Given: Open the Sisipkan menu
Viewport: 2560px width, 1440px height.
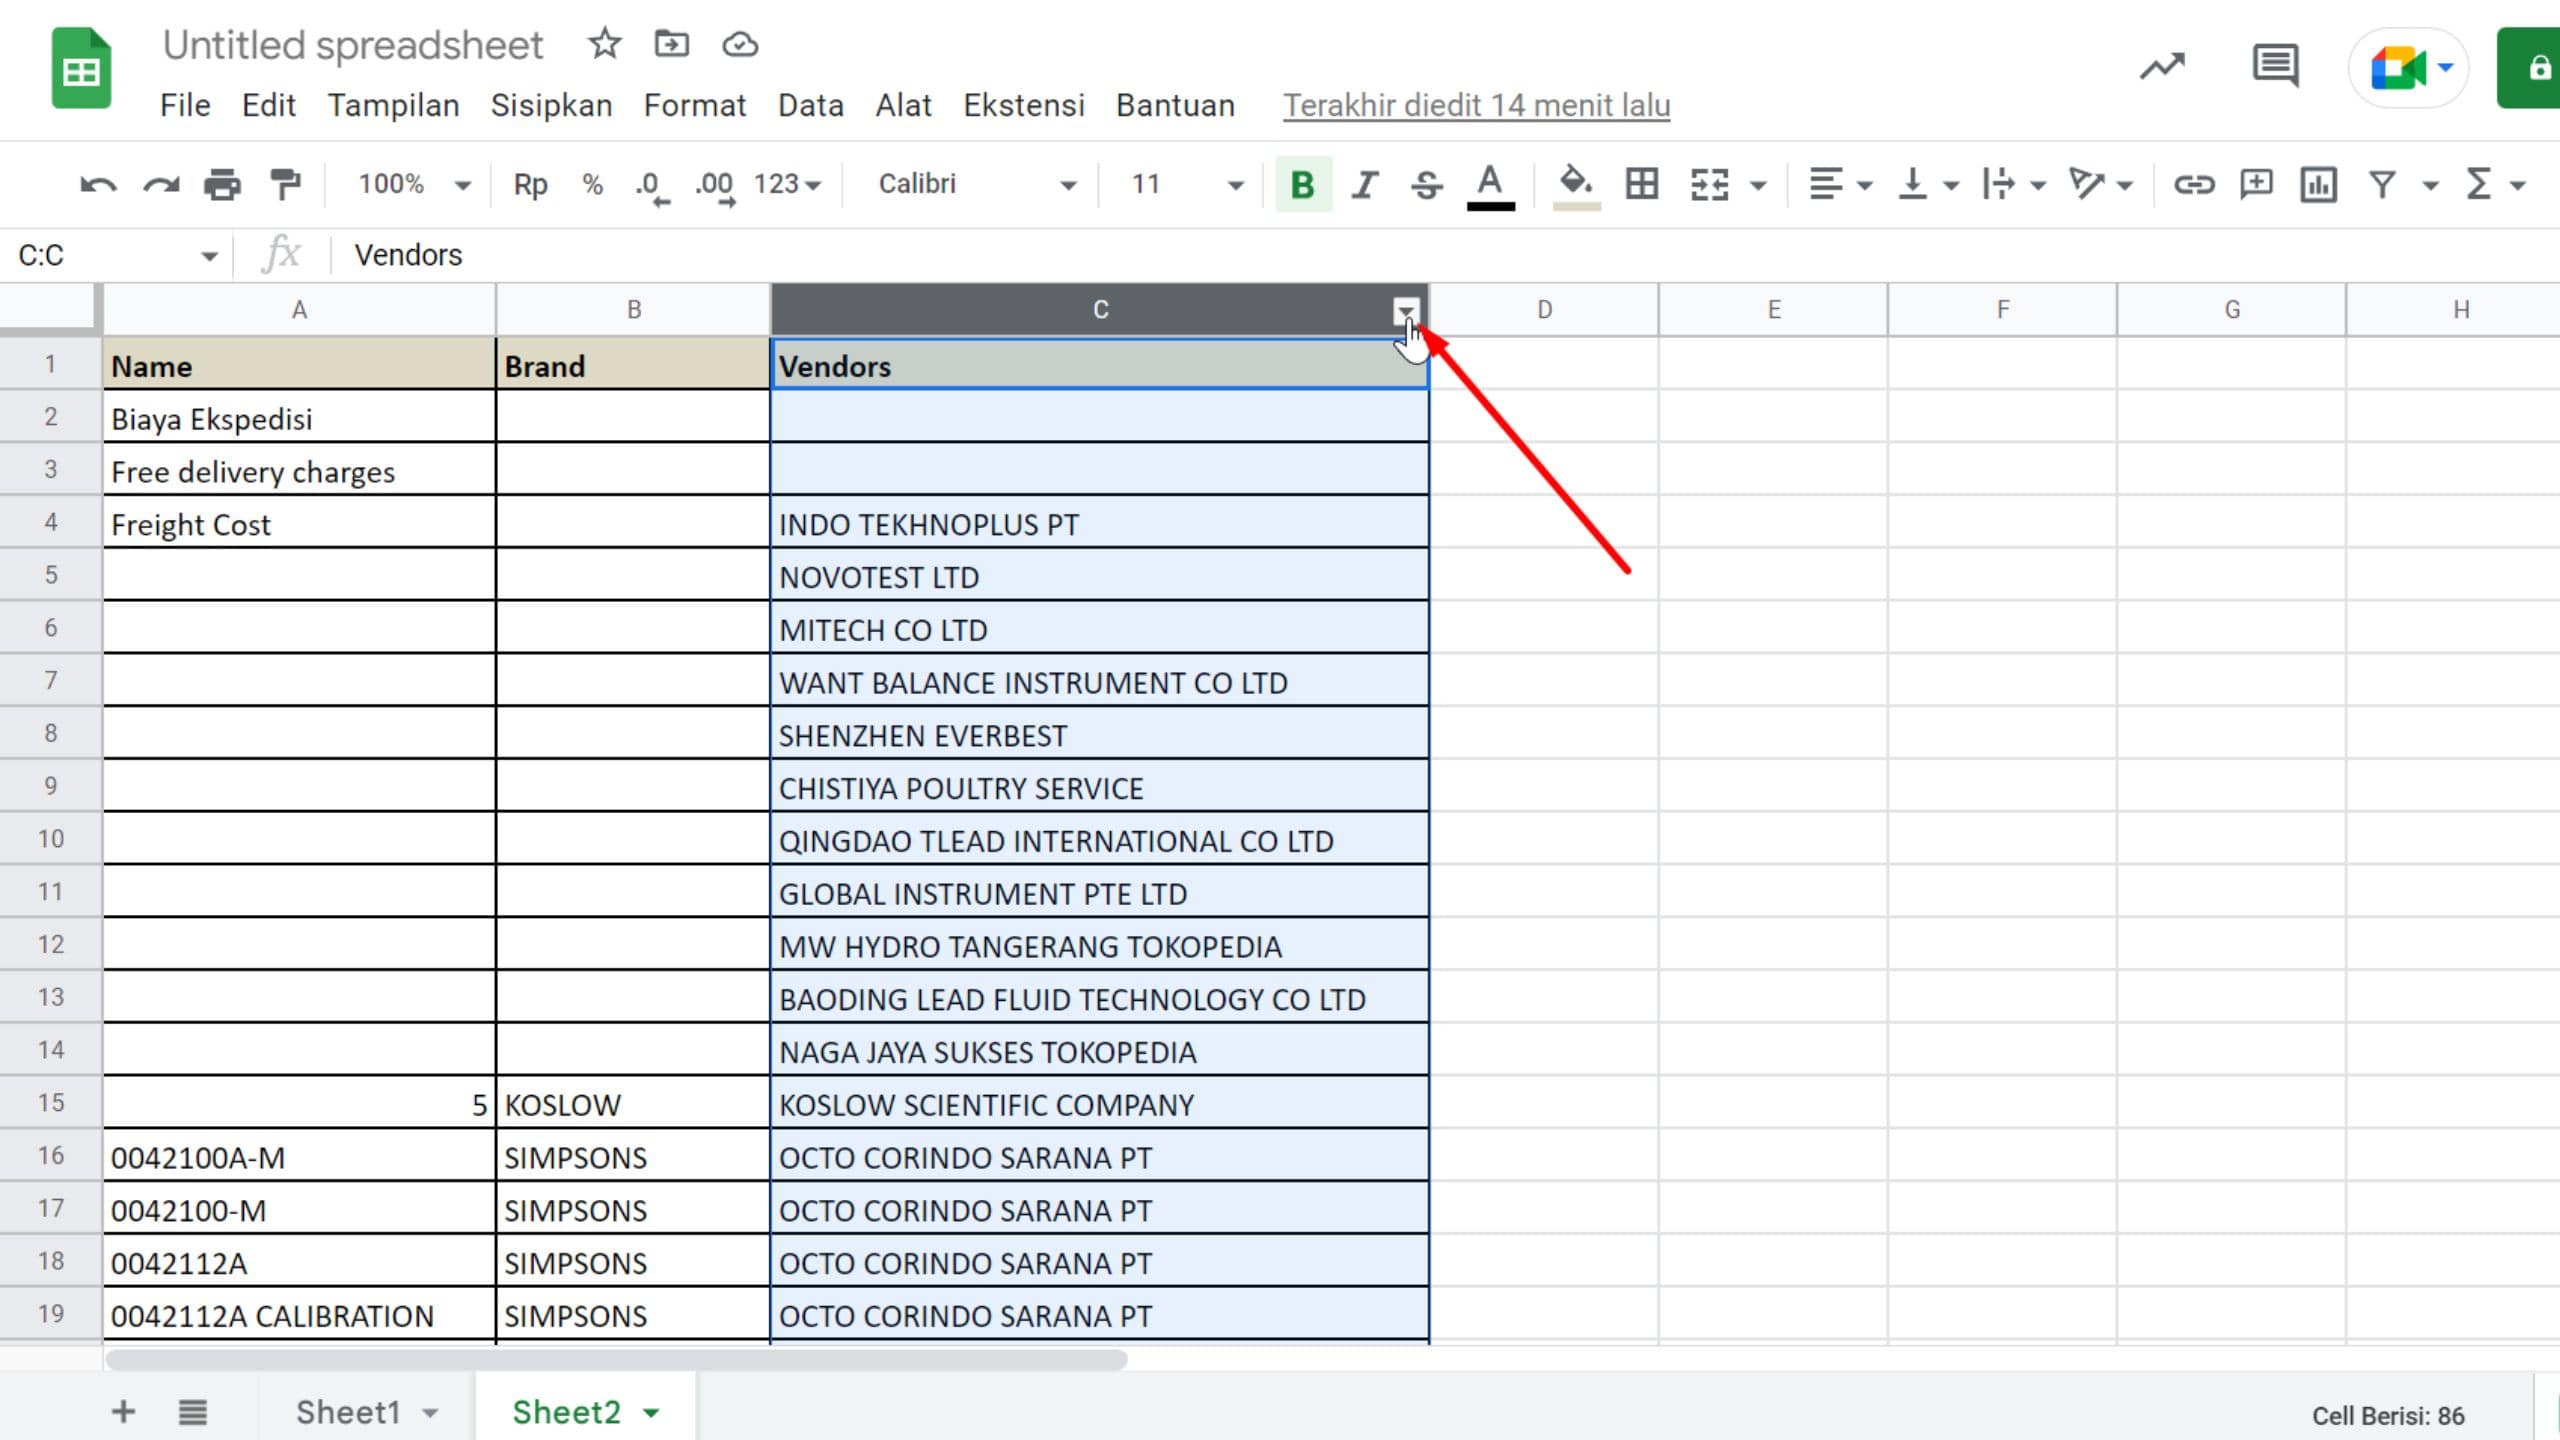Looking at the screenshot, I should click(x=551, y=105).
